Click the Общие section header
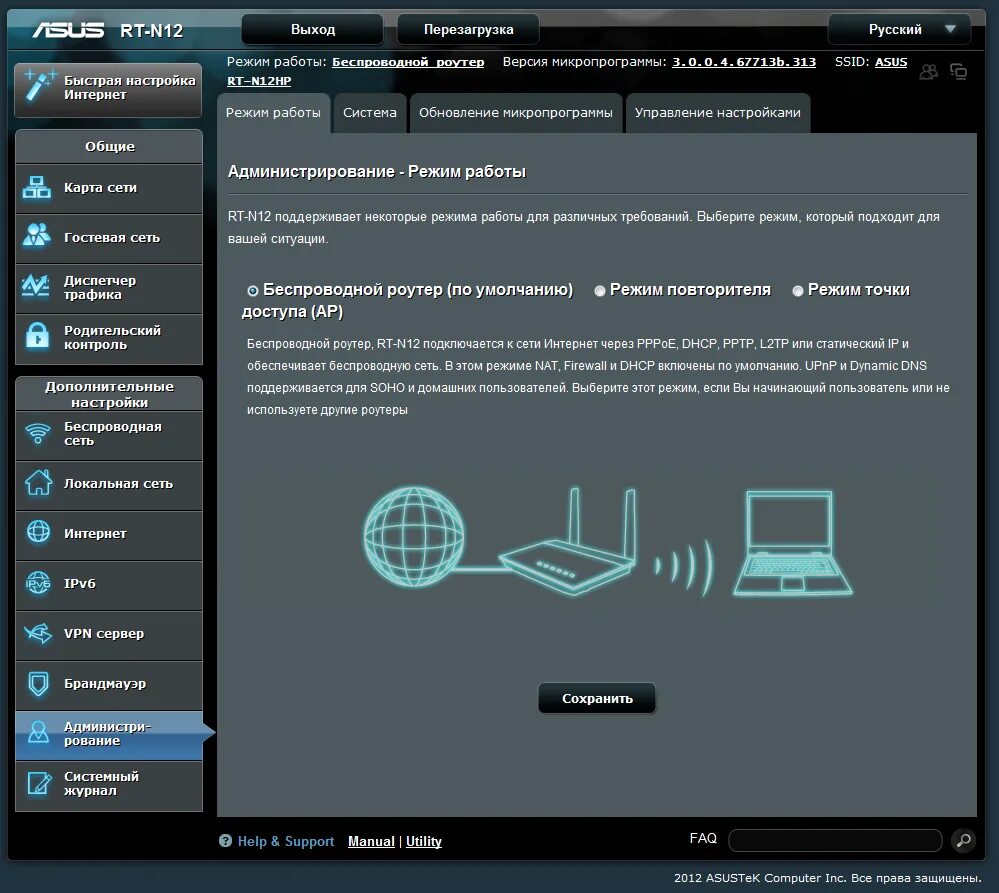Viewport: 999px width, 893px height. 109,146
